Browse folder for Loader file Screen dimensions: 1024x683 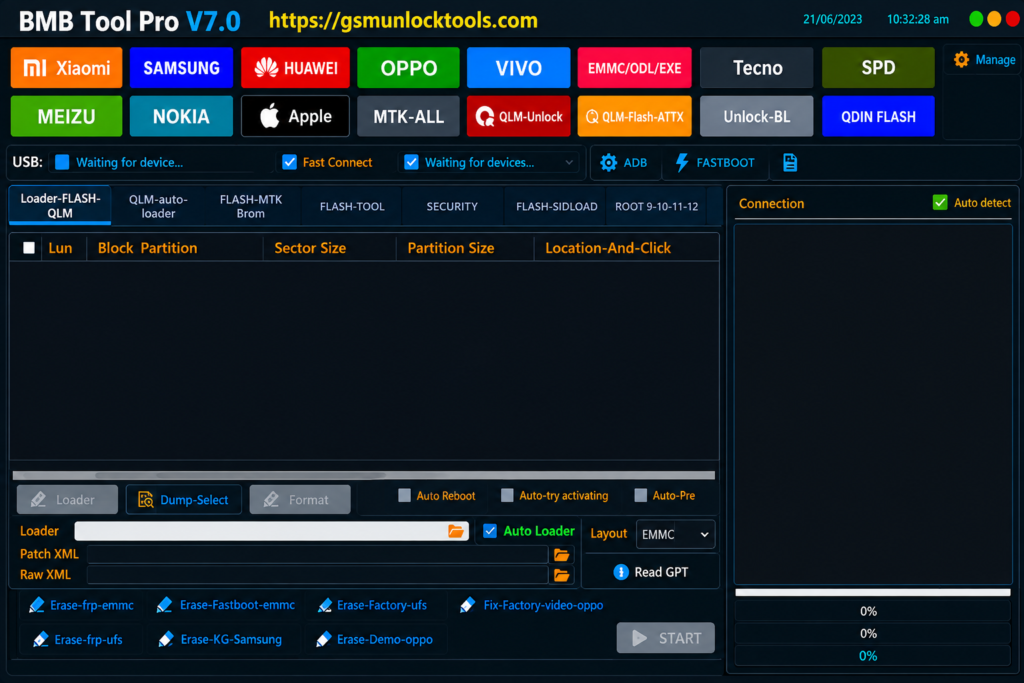456,531
